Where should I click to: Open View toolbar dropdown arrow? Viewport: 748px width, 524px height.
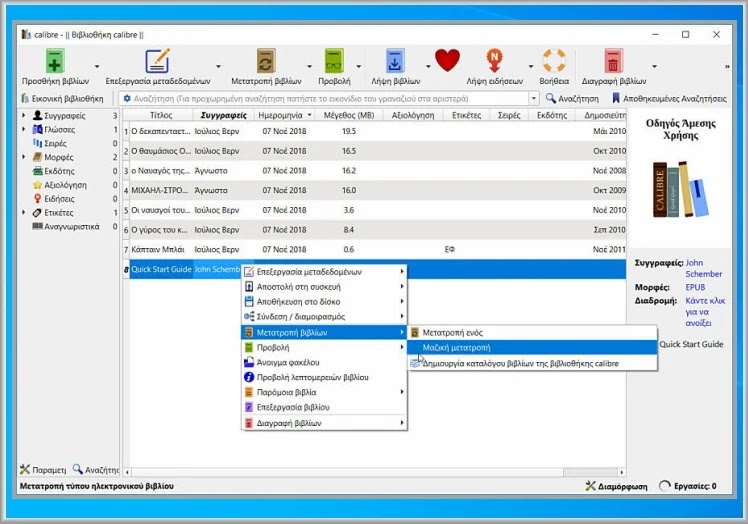(358, 66)
